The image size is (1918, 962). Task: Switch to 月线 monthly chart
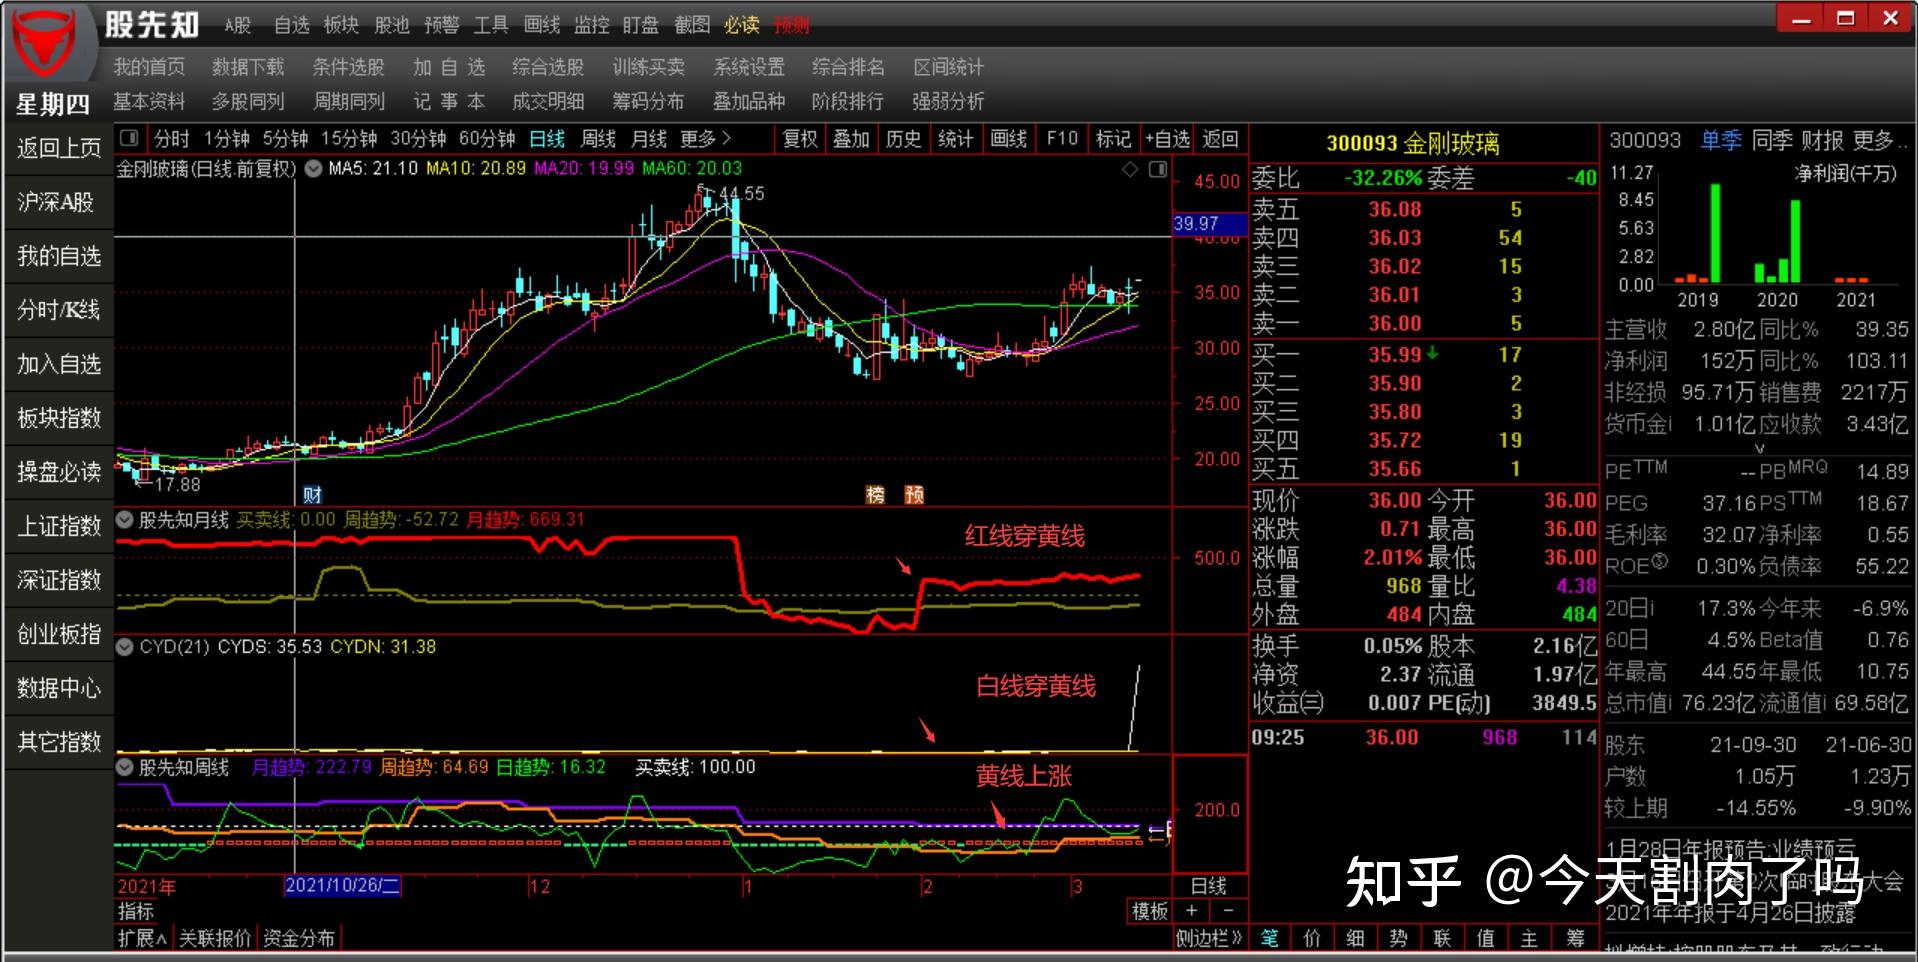click(x=649, y=138)
